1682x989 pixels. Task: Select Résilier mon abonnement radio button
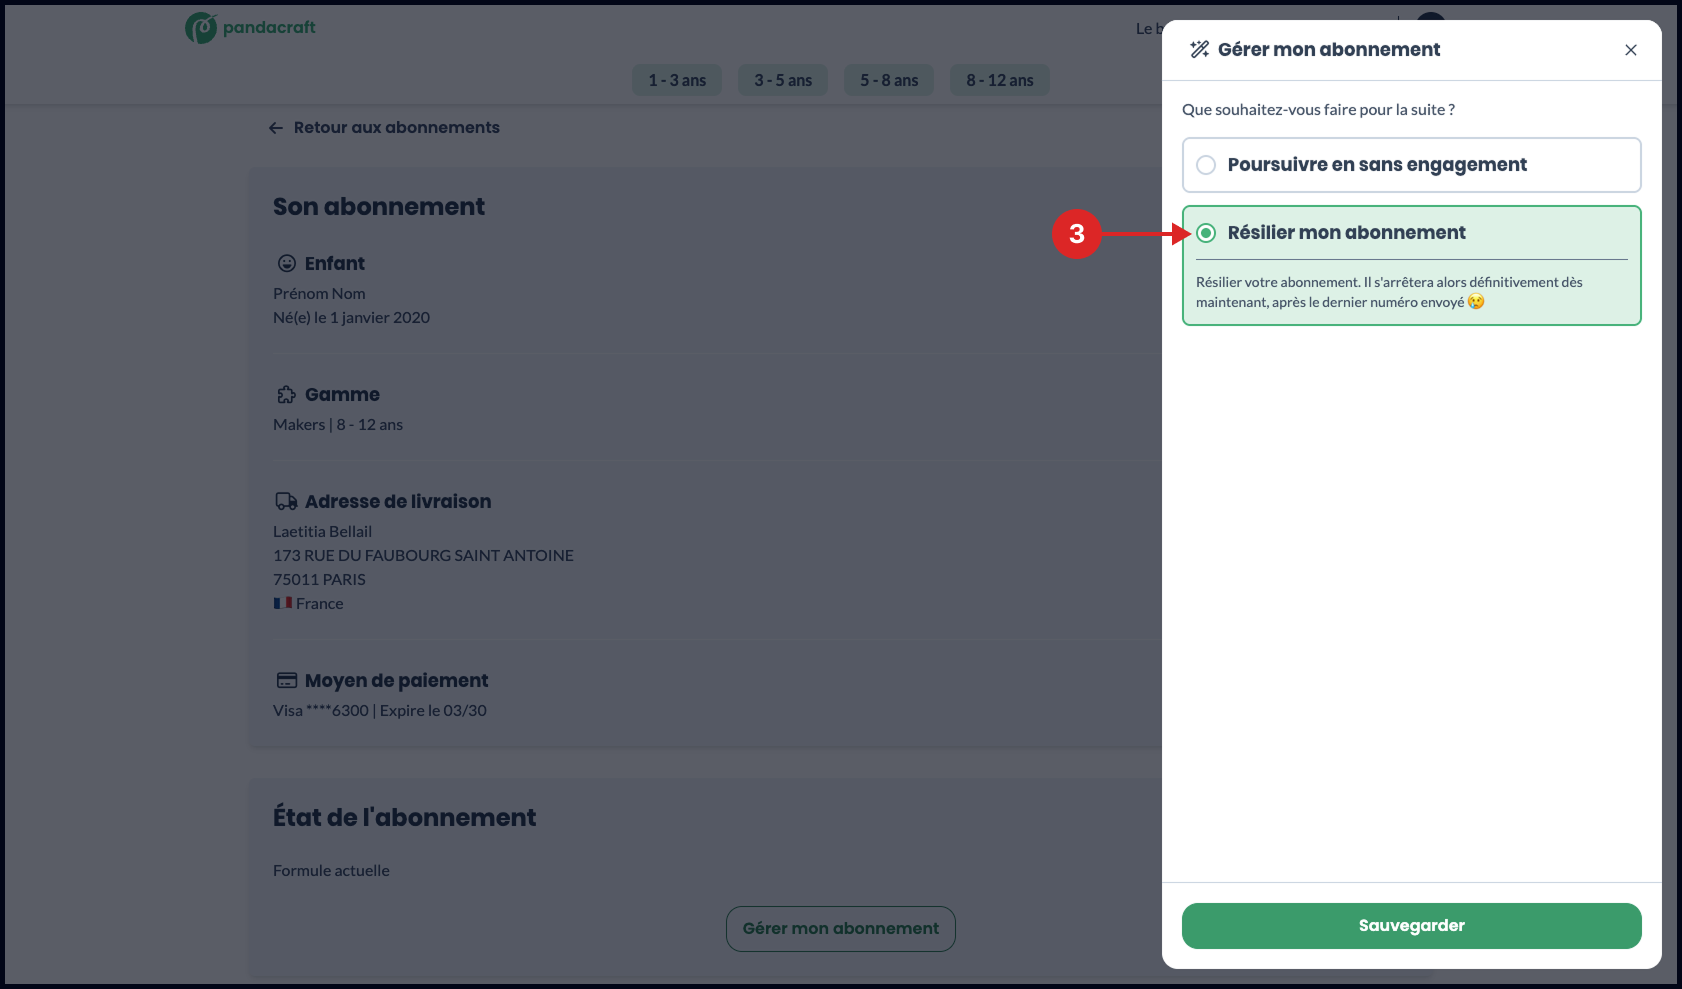tap(1206, 233)
